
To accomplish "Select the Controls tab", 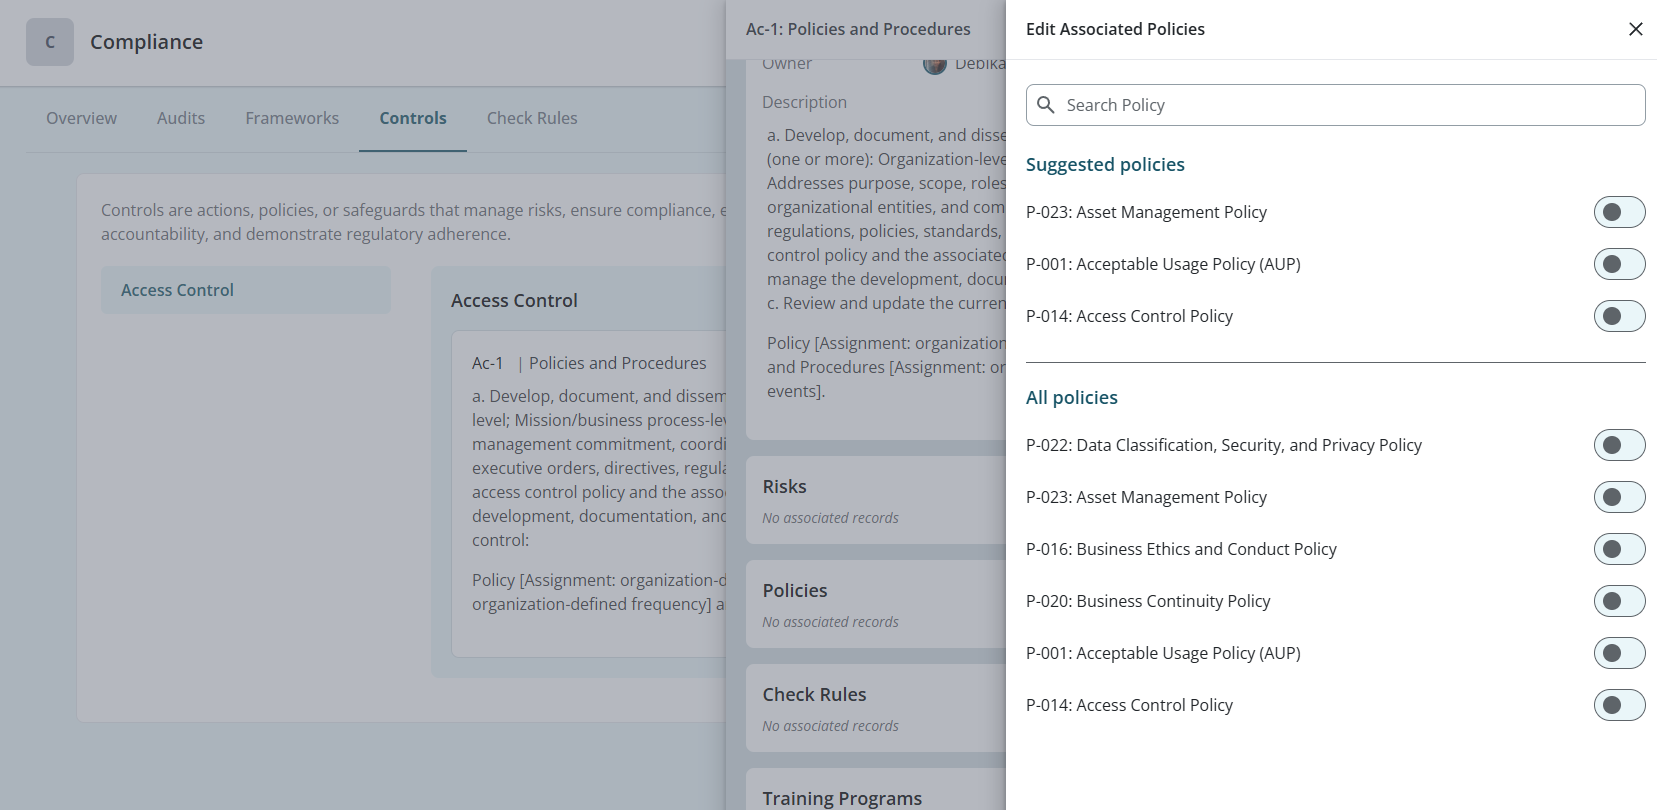I will (x=412, y=118).
